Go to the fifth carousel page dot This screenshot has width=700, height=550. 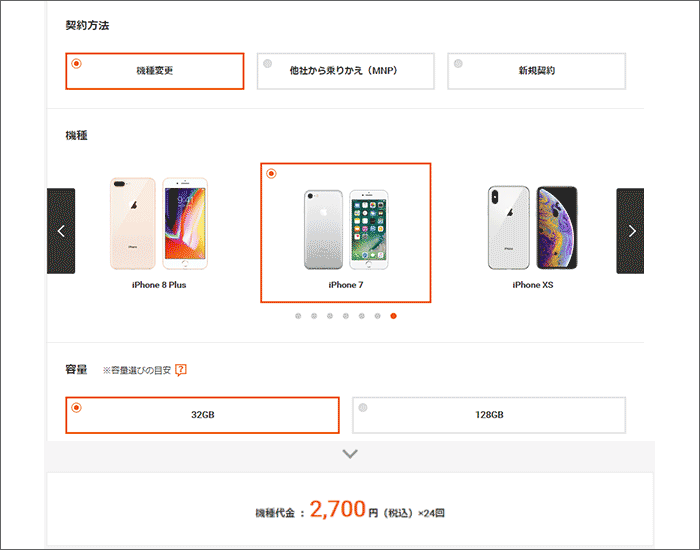tap(362, 316)
